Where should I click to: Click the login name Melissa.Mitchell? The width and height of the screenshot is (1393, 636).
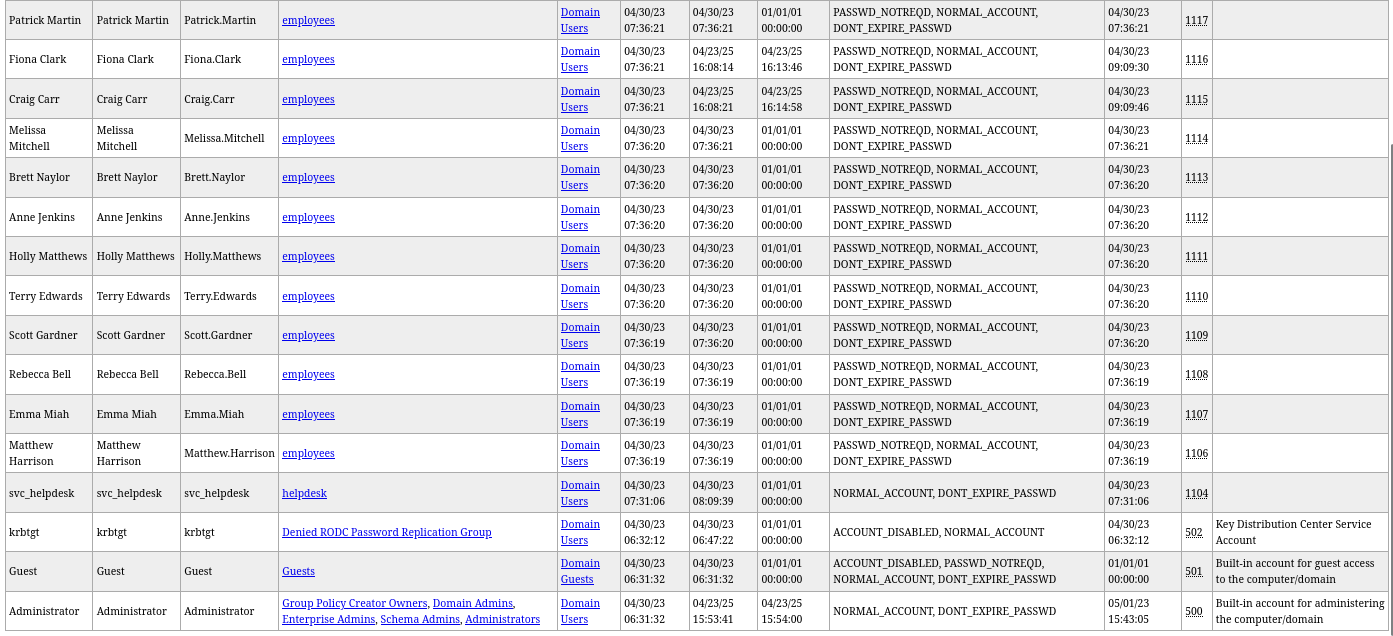coord(224,138)
